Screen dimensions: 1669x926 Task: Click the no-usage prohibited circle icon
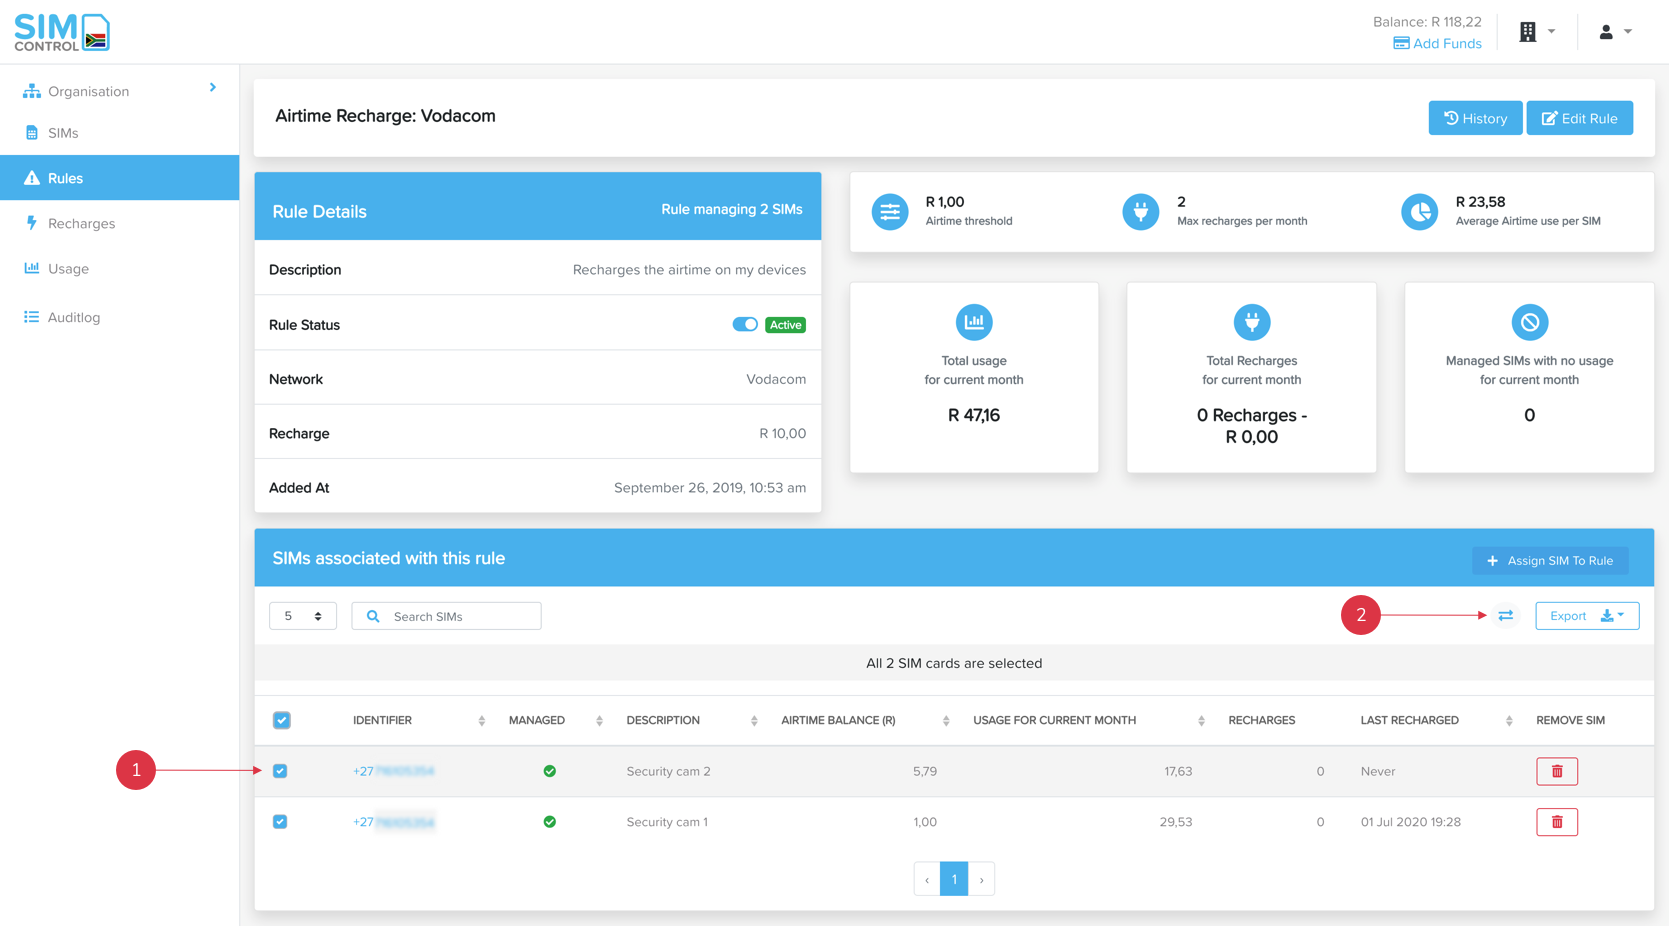tap(1529, 322)
